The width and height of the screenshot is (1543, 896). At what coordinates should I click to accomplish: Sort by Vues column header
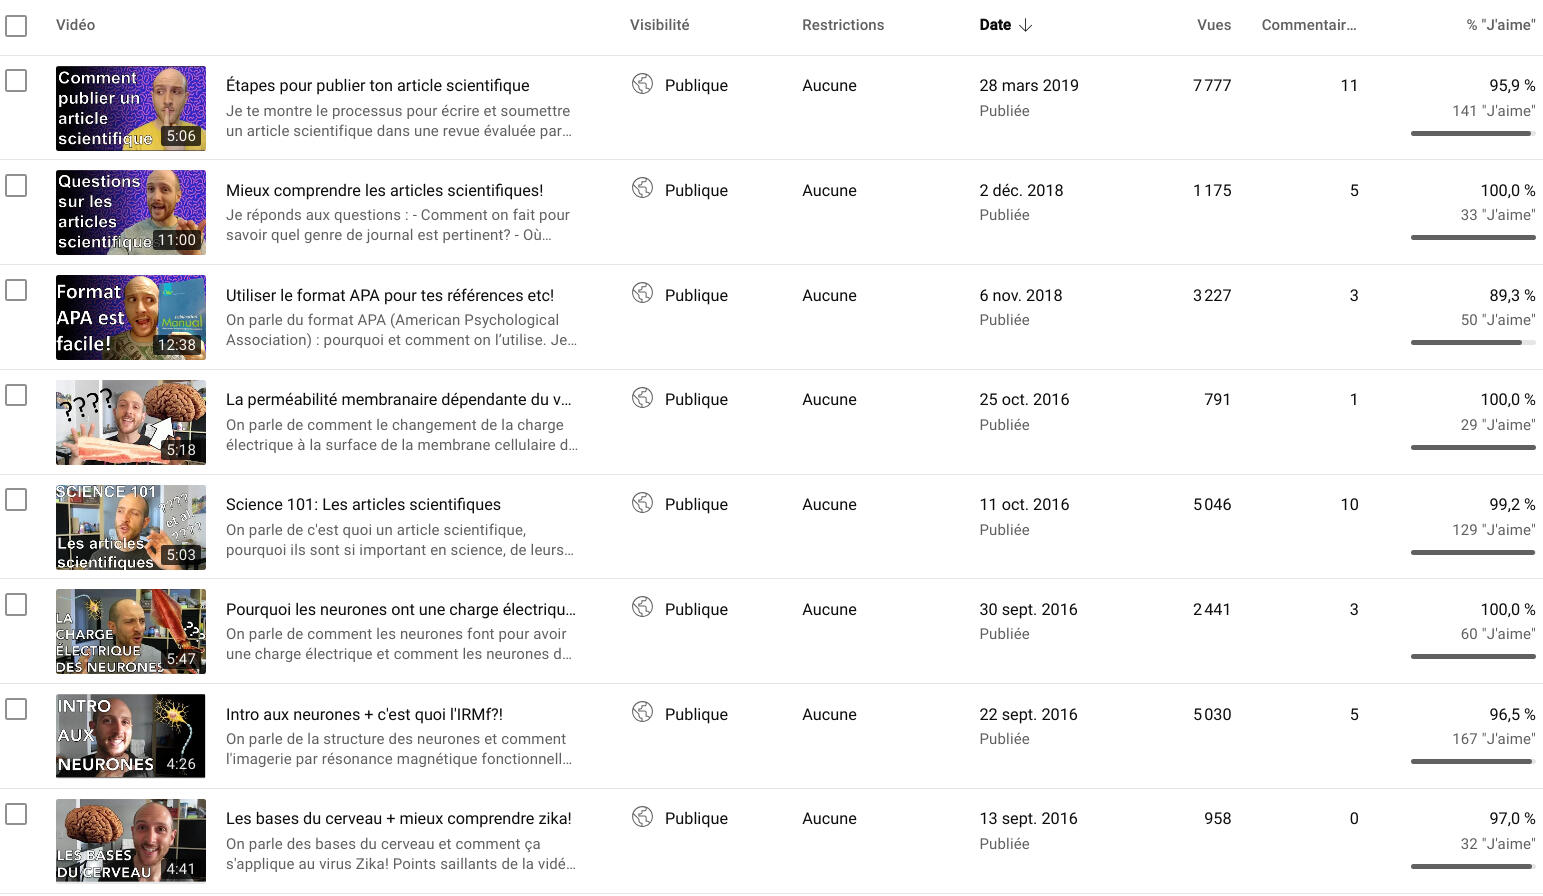(1213, 25)
